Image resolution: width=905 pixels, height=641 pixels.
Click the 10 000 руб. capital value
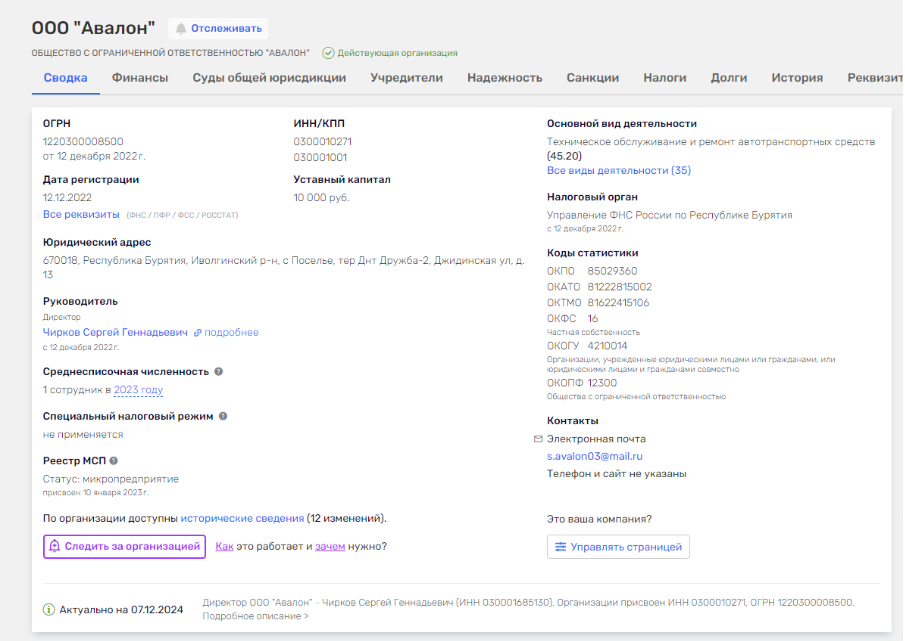coord(321,198)
